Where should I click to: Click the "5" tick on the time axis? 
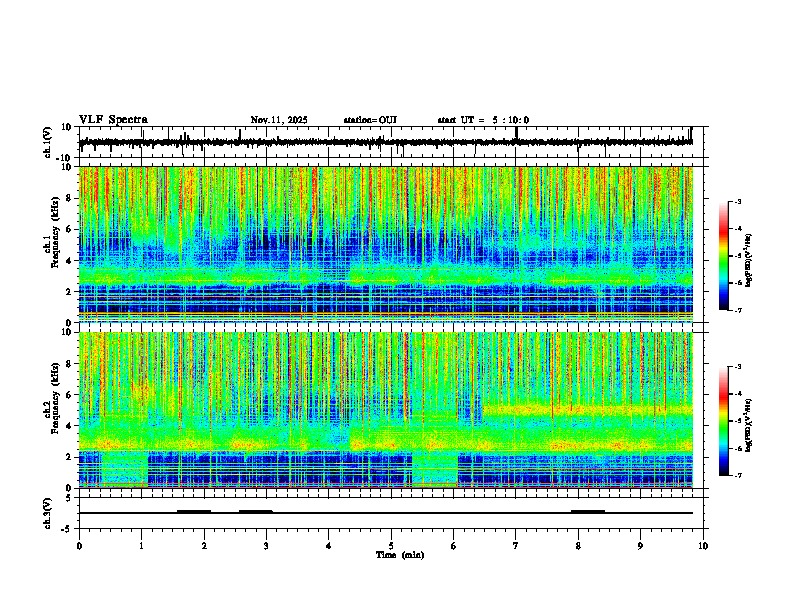(391, 546)
